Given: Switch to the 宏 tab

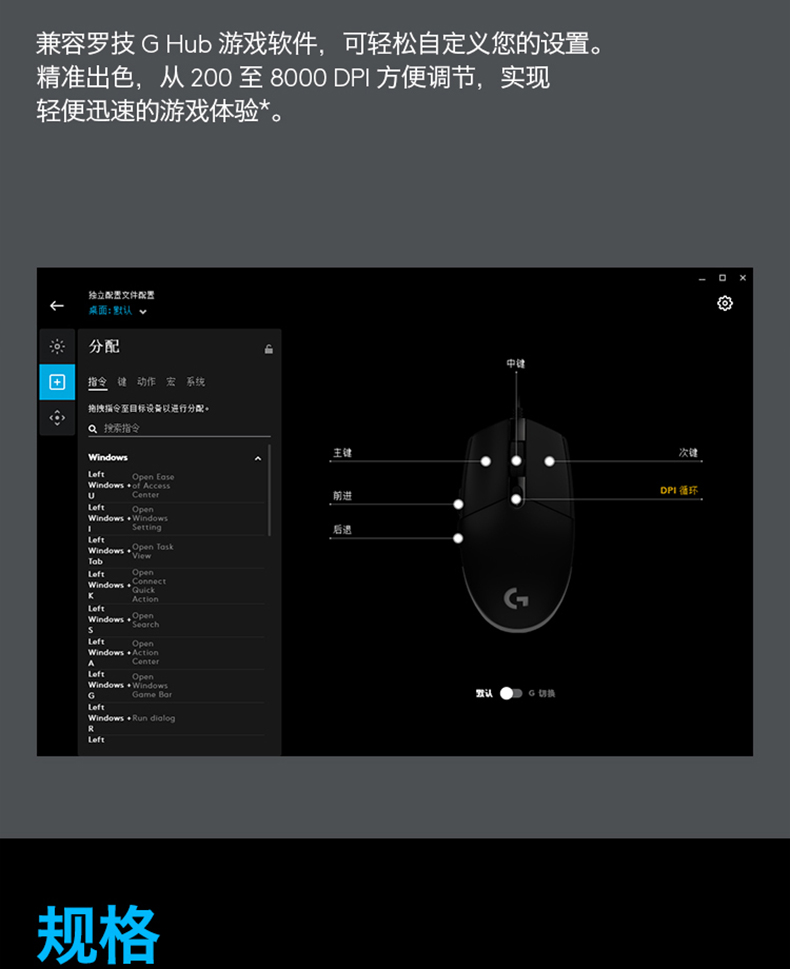Looking at the screenshot, I should [171, 382].
